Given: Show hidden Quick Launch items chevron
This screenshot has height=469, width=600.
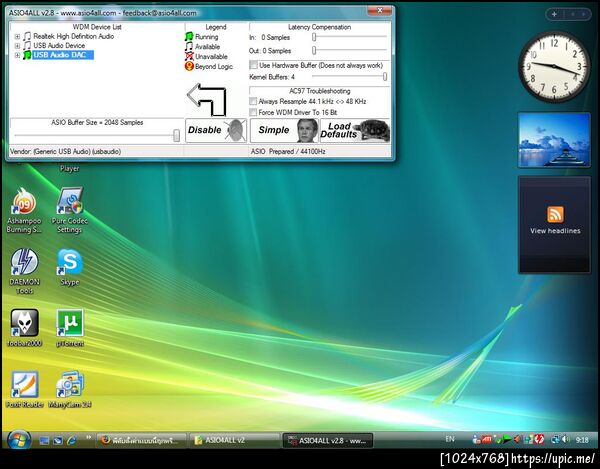Looking at the screenshot, I should [89, 437].
